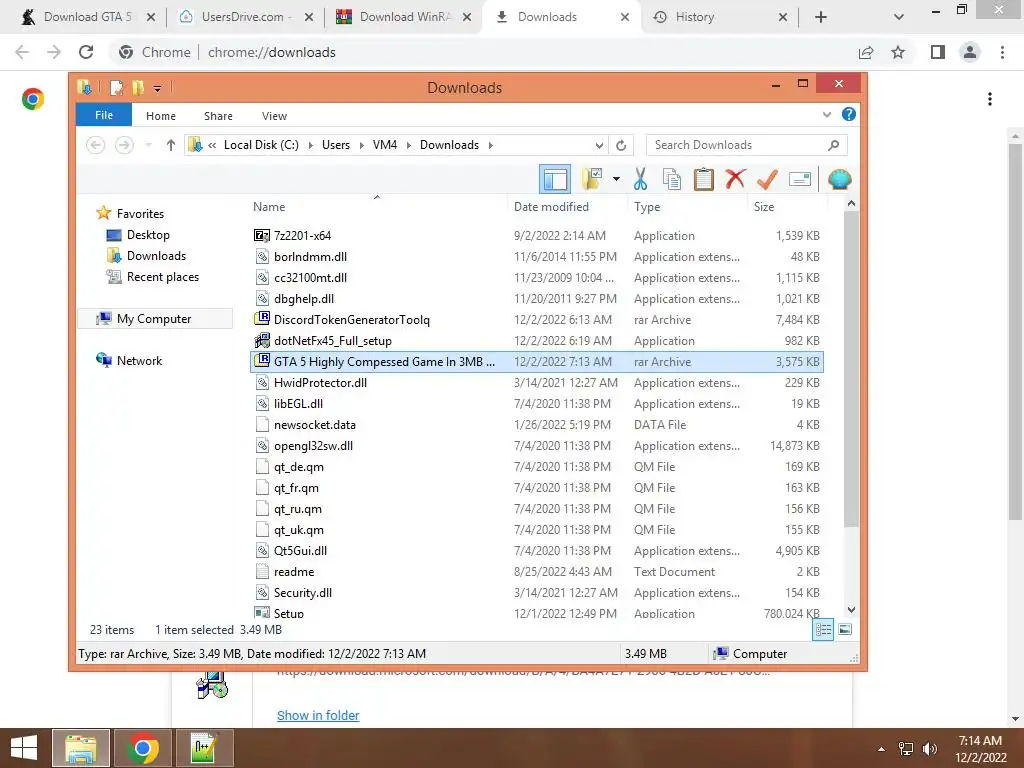Bookmark this page with the star icon
The height and width of the screenshot is (768, 1024).
point(898,52)
